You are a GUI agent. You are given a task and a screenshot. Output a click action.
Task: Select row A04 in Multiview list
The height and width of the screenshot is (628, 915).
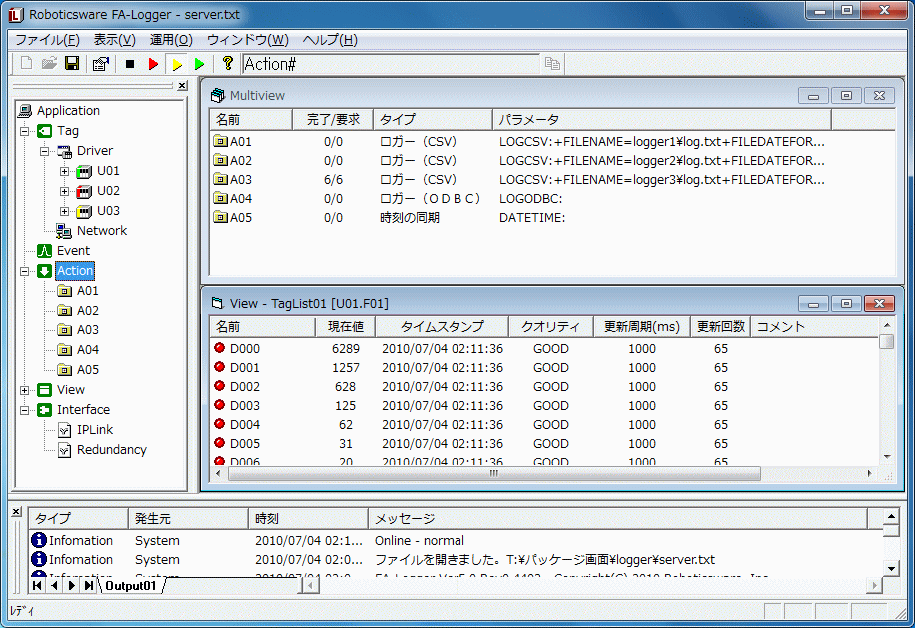point(520,198)
